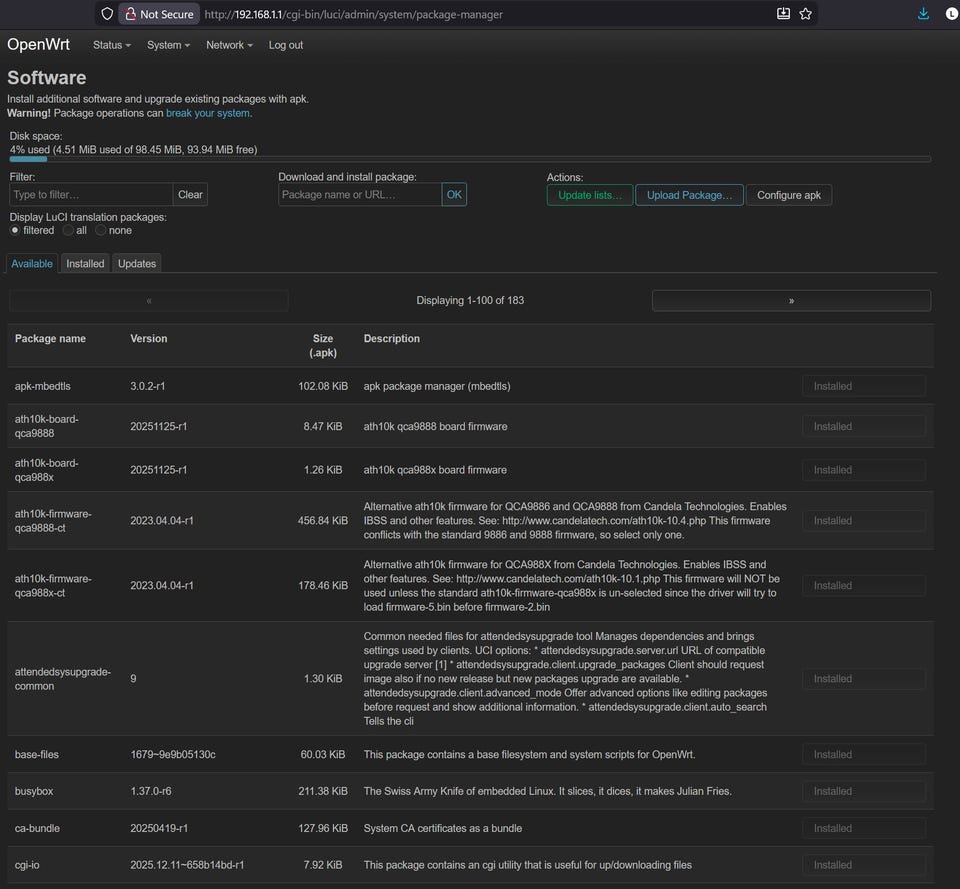The image size is (960, 889).
Task: Switch to the Installed tab
Action: pos(85,264)
